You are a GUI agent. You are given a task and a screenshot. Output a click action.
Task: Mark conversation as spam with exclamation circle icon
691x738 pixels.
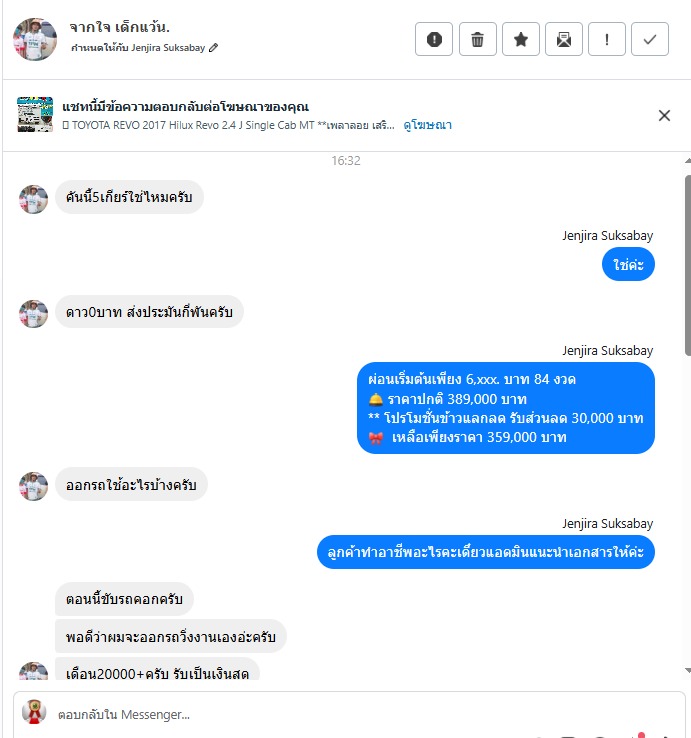click(x=434, y=39)
